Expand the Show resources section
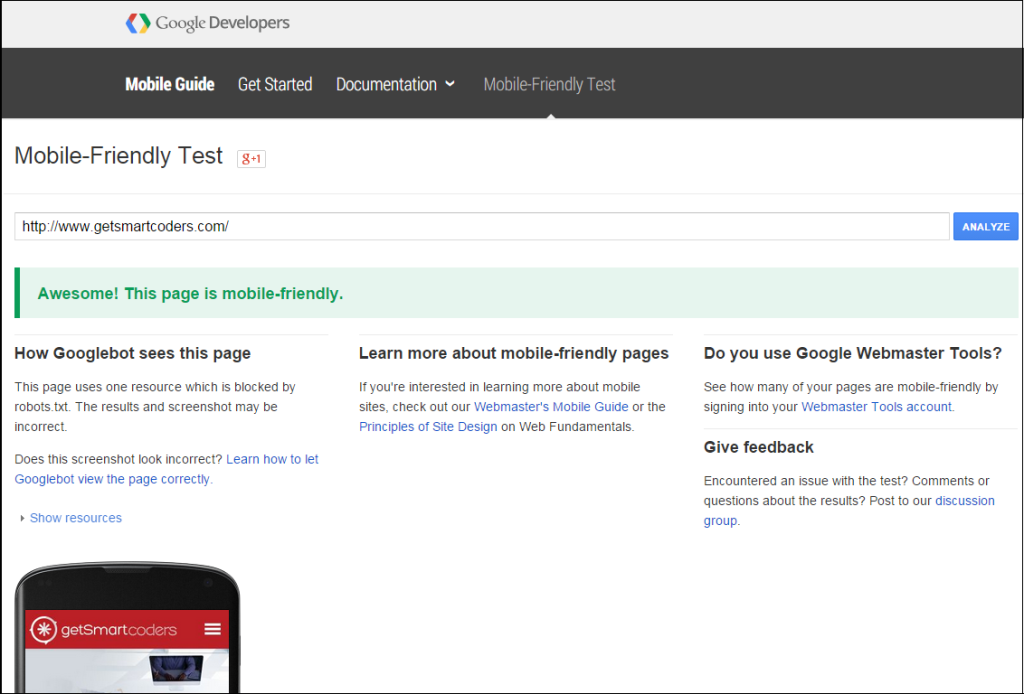Viewport: 1024px width, 694px height. [71, 518]
